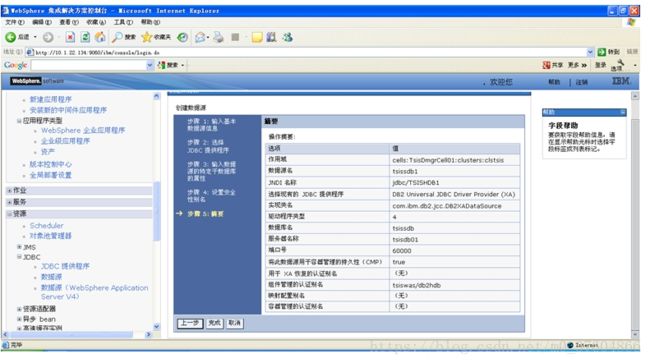650x363 pixels.
Task: Click the Mail envelope icon
Action: (200, 37)
